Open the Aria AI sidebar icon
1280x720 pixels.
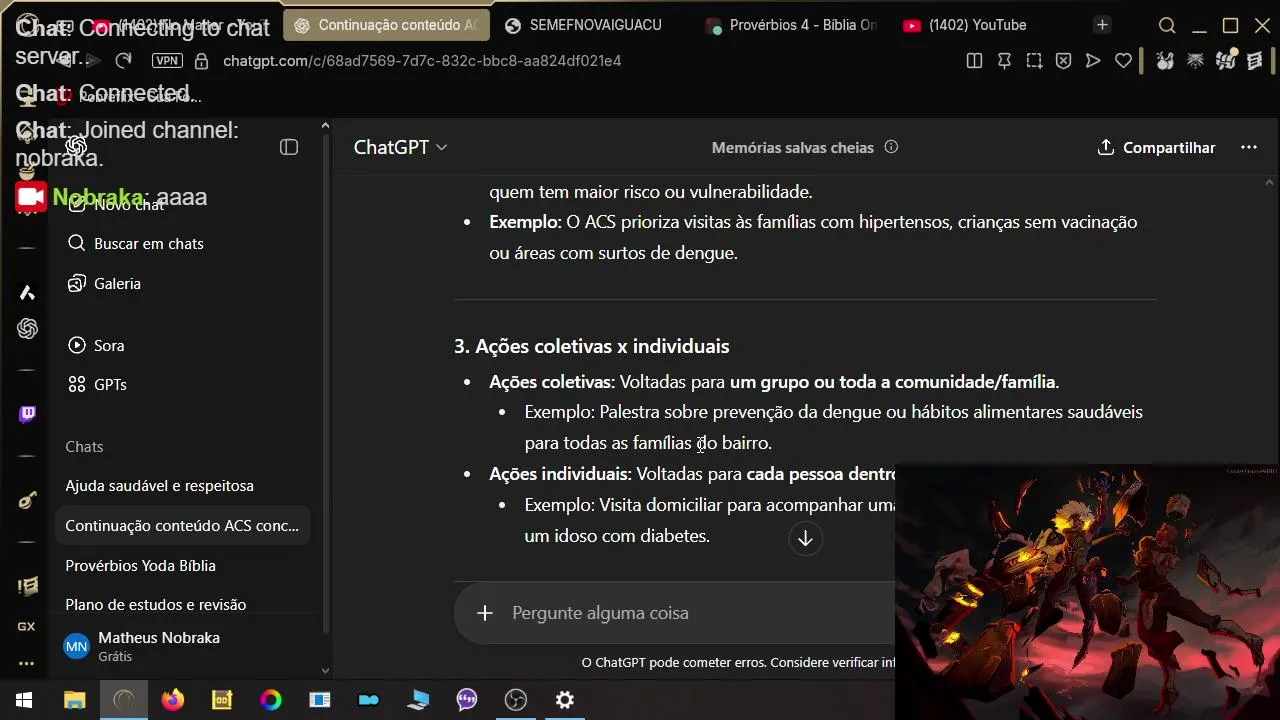point(27,292)
